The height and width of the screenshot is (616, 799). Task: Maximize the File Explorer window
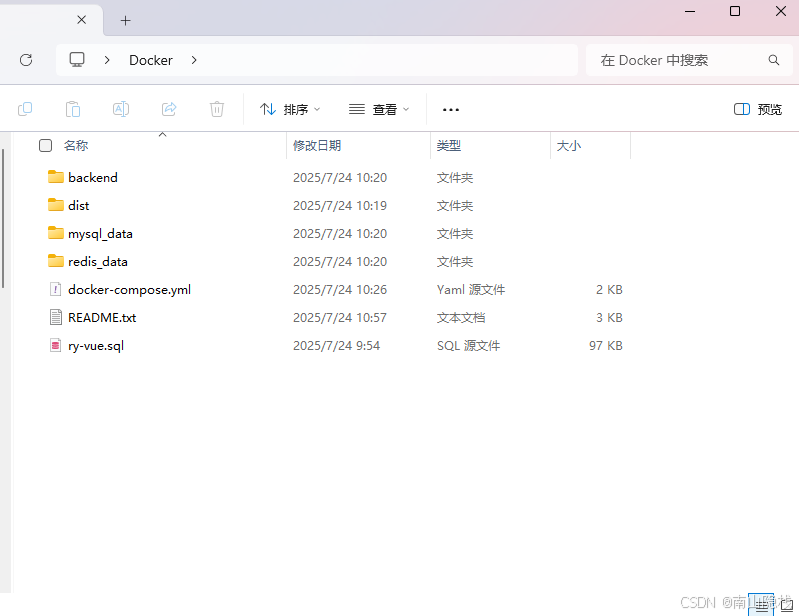coord(735,11)
